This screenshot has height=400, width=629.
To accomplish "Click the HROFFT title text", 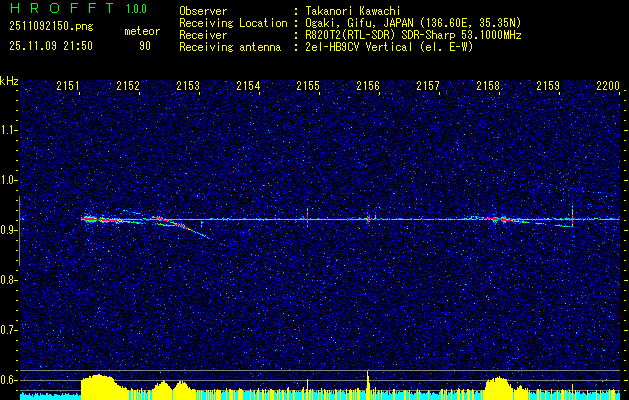I will tap(62, 8).
